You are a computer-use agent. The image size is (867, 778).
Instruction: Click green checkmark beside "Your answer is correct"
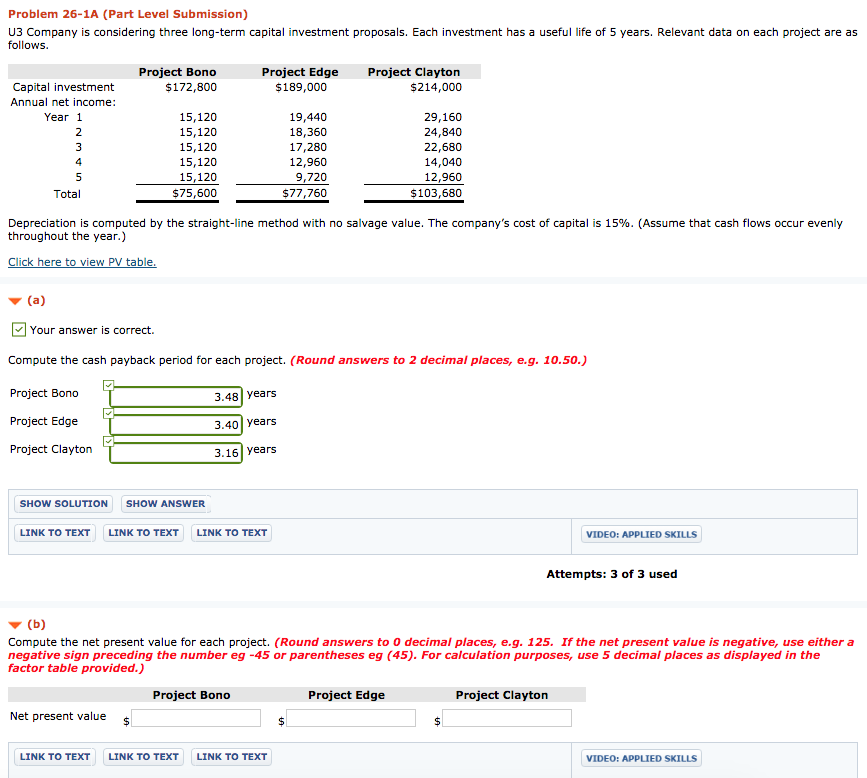tap(18, 329)
